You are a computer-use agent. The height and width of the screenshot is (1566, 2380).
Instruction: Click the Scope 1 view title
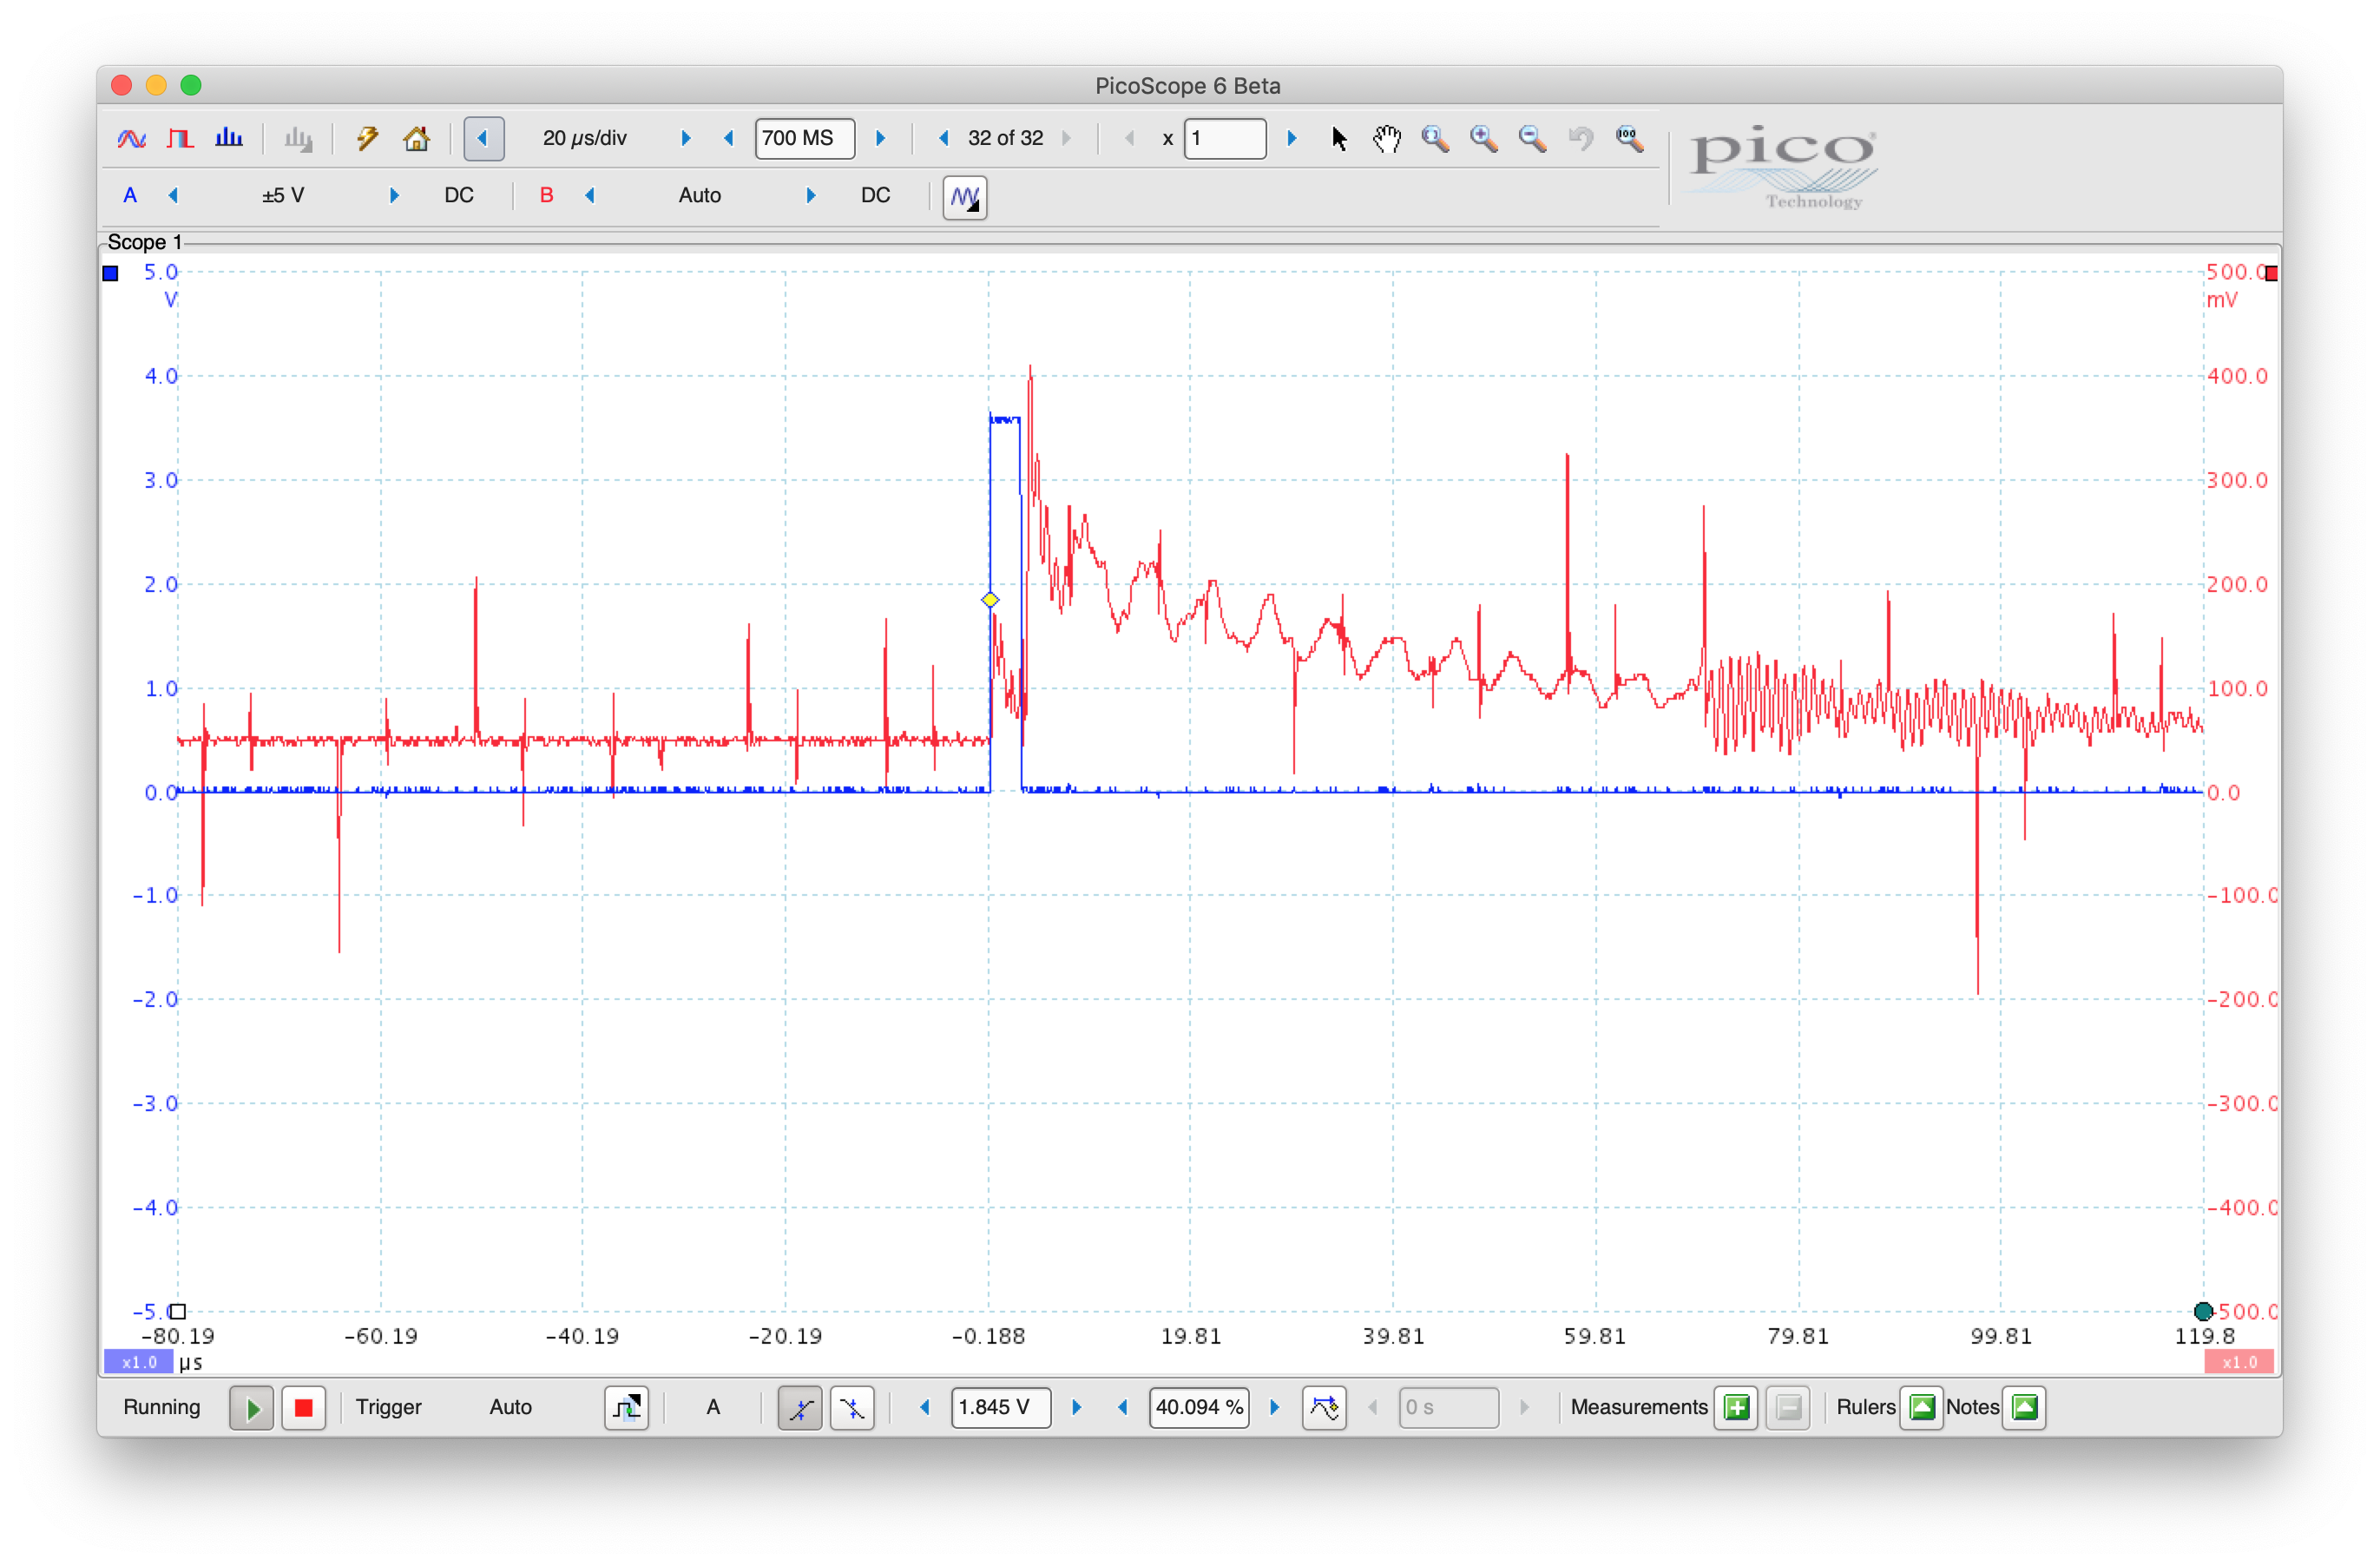coord(144,242)
